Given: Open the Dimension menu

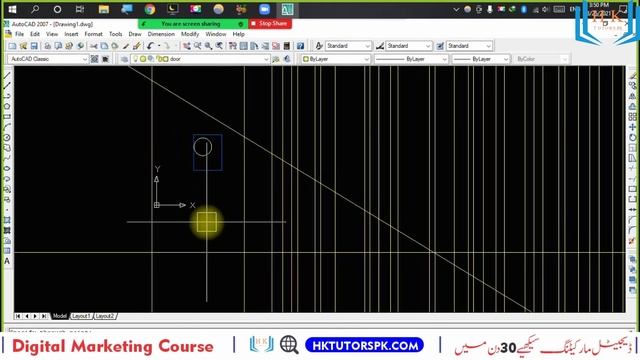Looking at the screenshot, I should click(161, 34).
